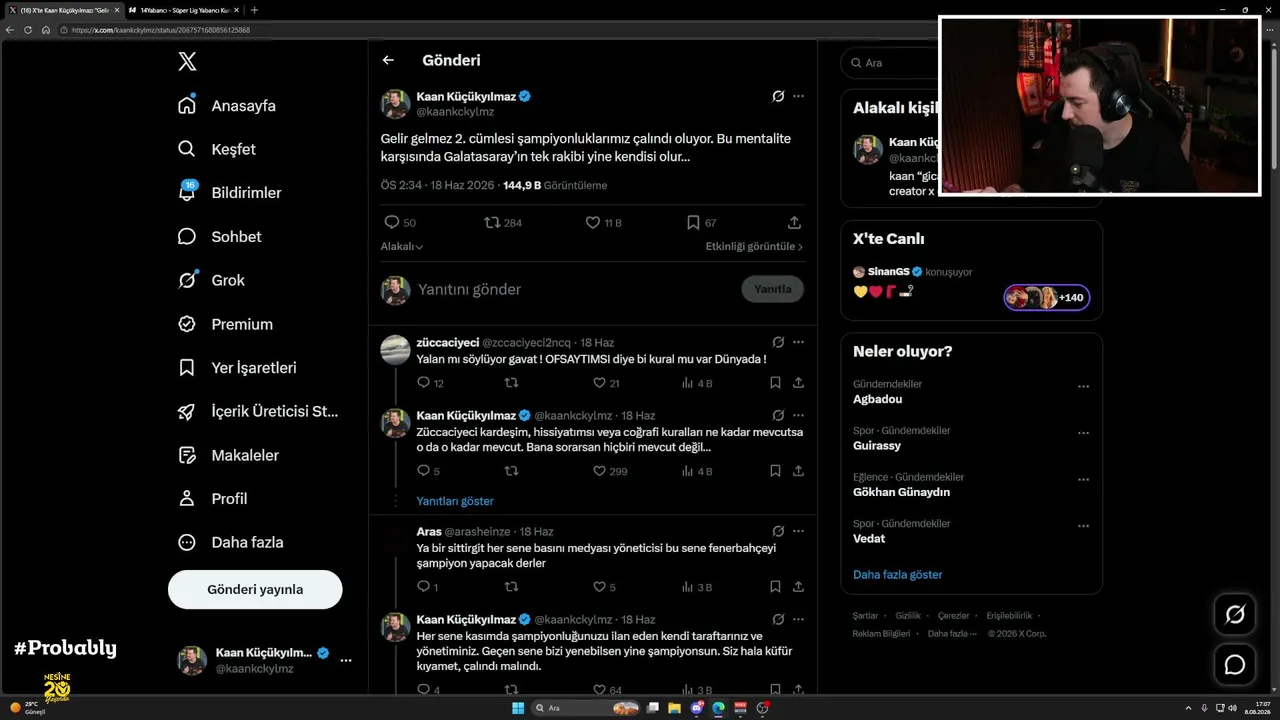Open more options for Guirassy trend
1280x720 pixels.
point(1083,433)
